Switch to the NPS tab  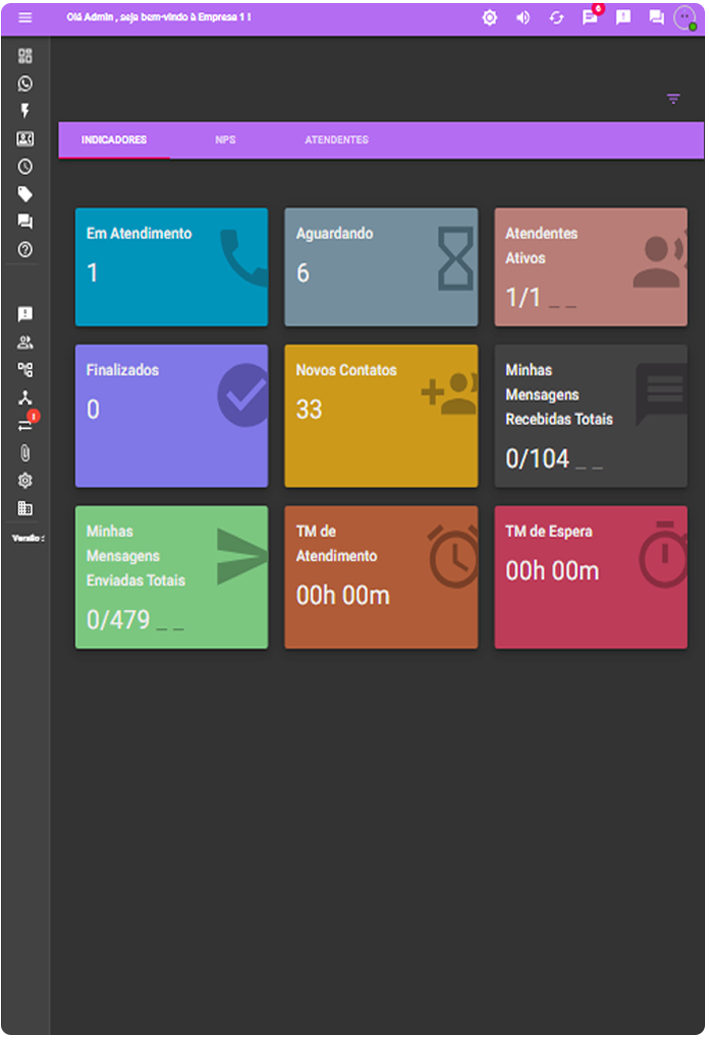225,140
